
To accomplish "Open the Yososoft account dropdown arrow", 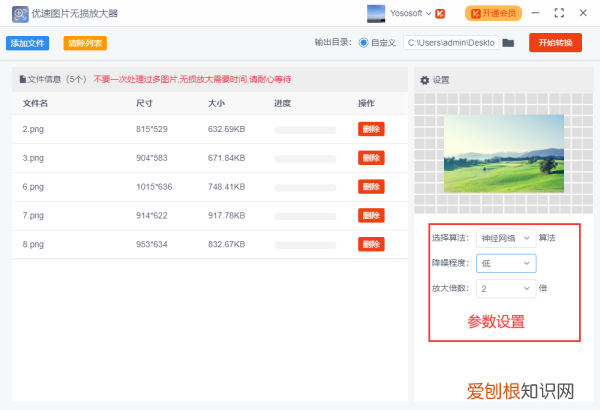I will point(429,14).
